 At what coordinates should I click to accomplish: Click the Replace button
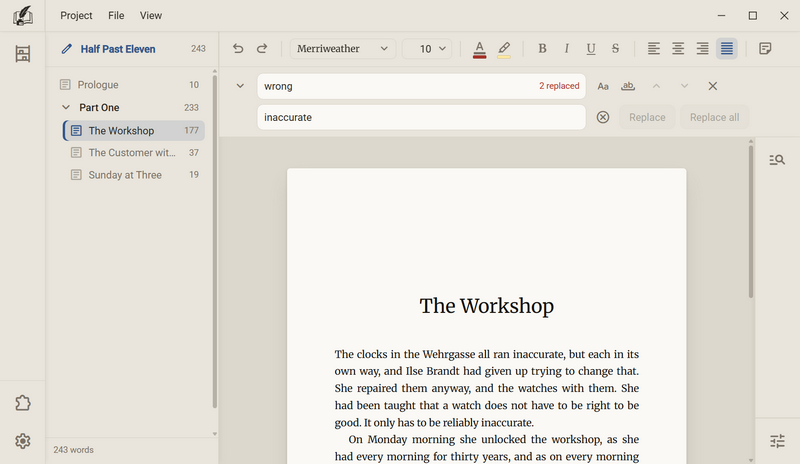click(647, 117)
